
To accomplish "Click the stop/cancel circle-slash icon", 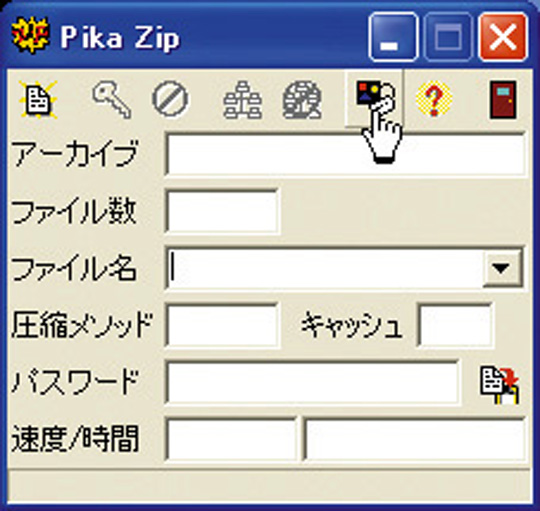I will [x=170, y=100].
